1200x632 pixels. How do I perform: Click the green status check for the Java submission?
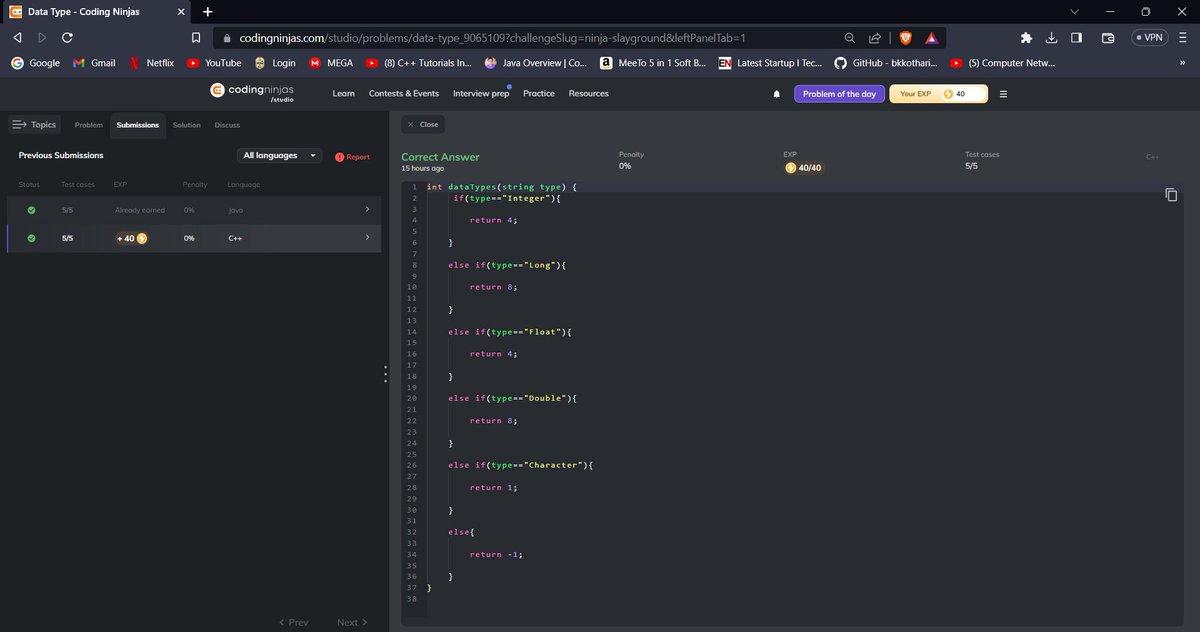(31, 210)
